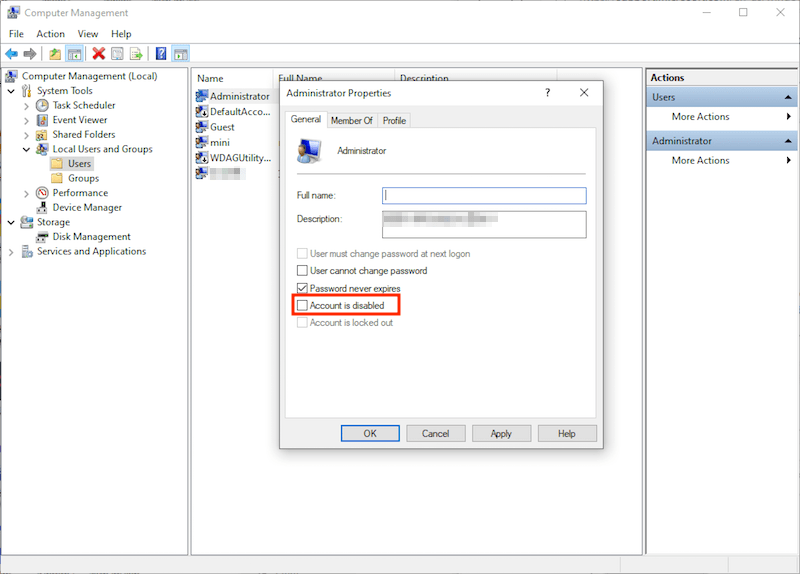The image size is (800, 574).
Task: Open the Action menu
Action: (51, 34)
